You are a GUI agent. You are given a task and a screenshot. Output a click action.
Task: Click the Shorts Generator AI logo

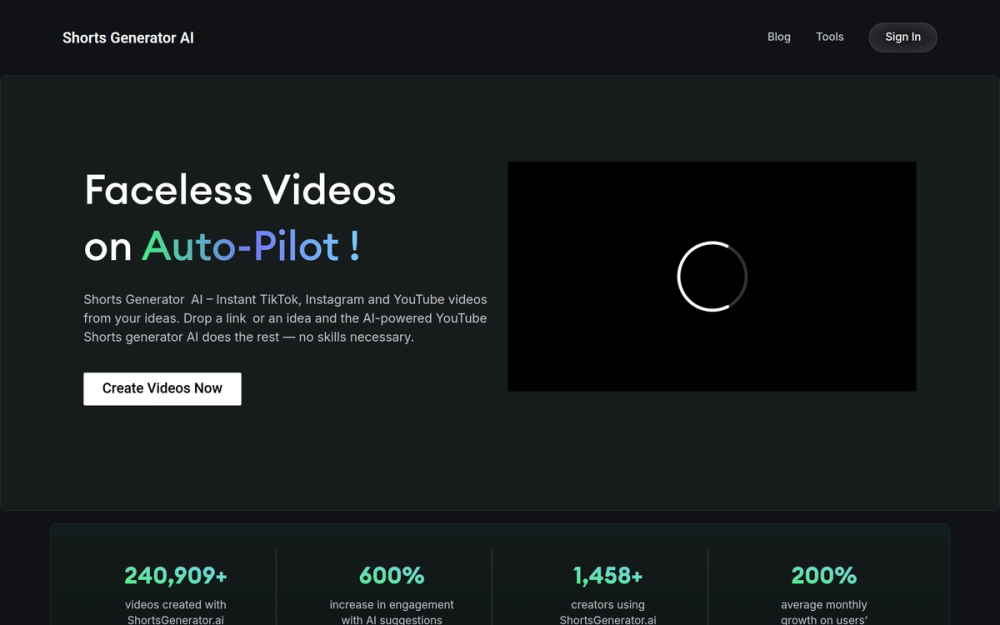[x=128, y=38]
